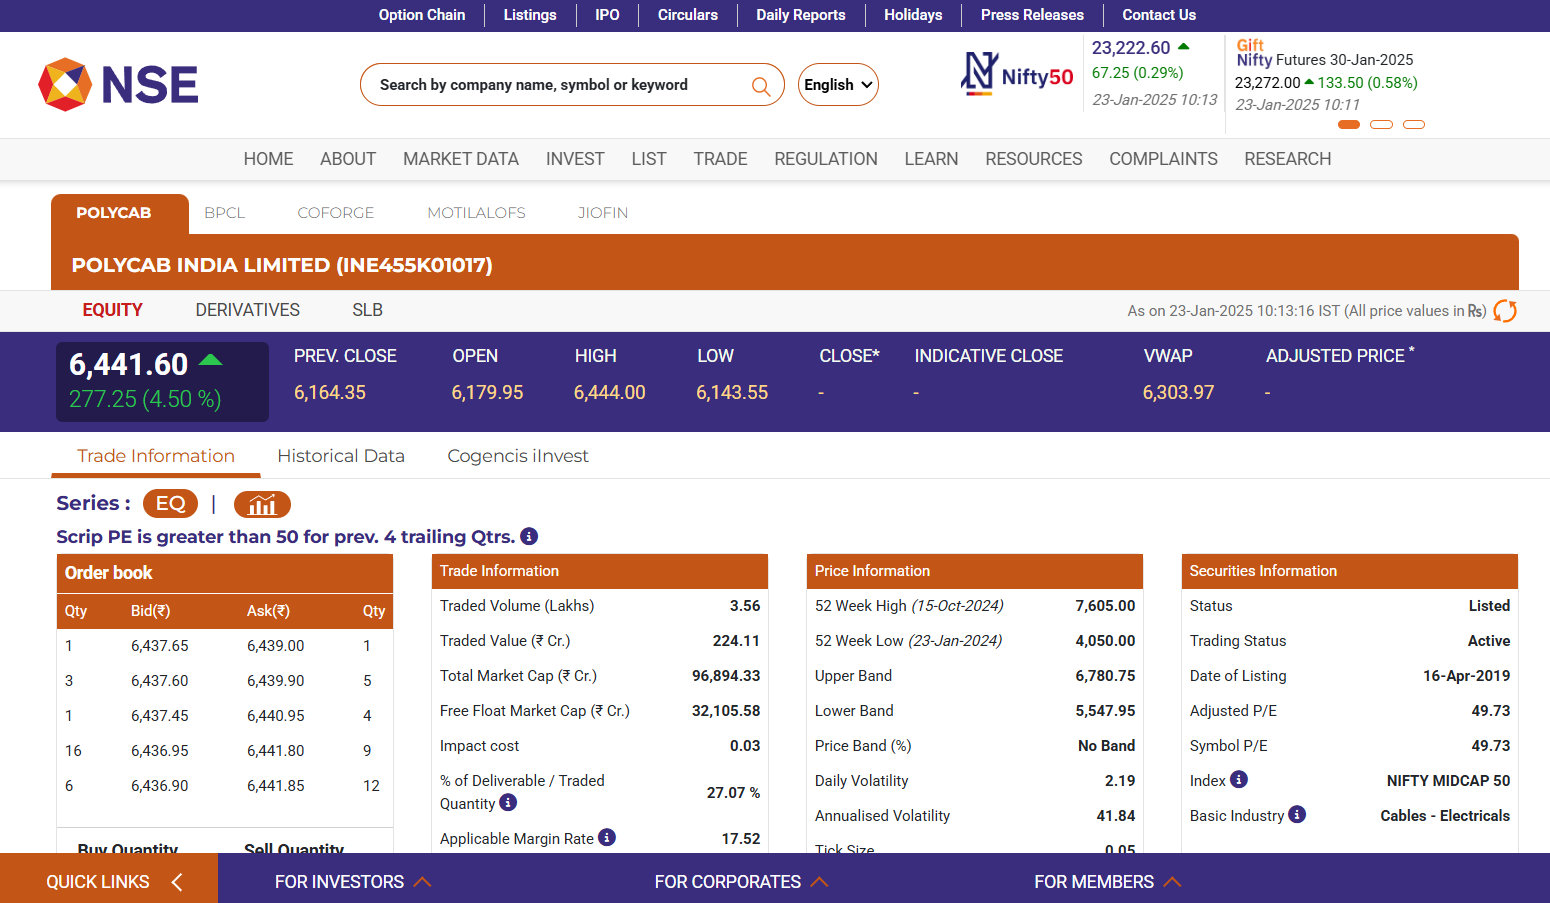The height and width of the screenshot is (903, 1550).
Task: Collapse the Quick Links panel
Action: coord(177,881)
